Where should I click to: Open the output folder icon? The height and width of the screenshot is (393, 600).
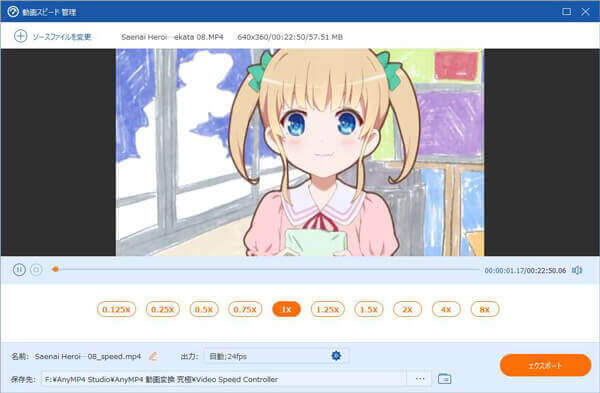point(444,379)
